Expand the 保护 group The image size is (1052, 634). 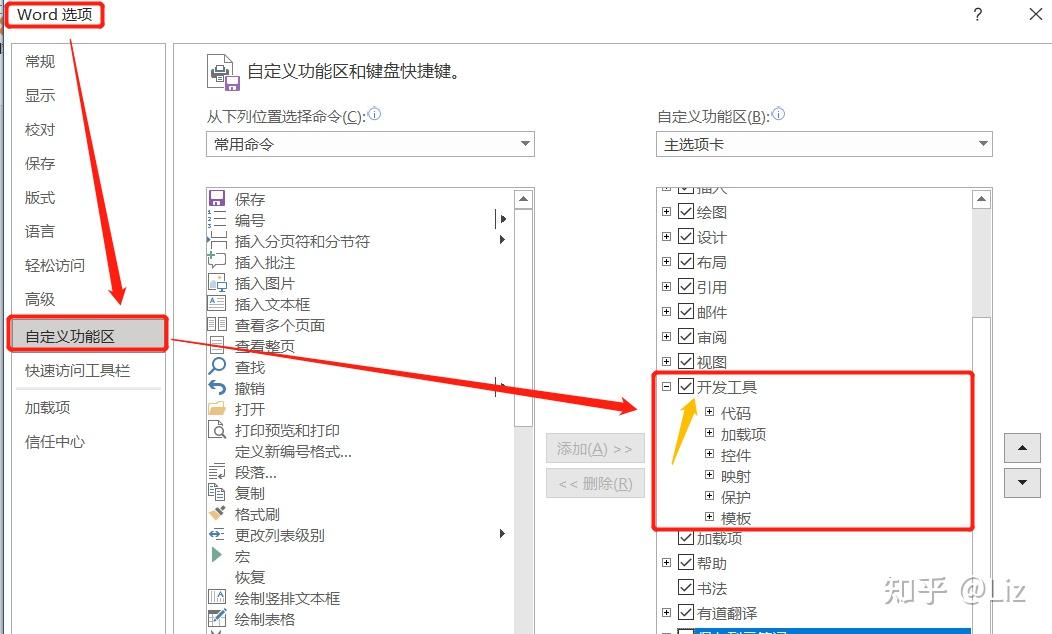tap(709, 496)
